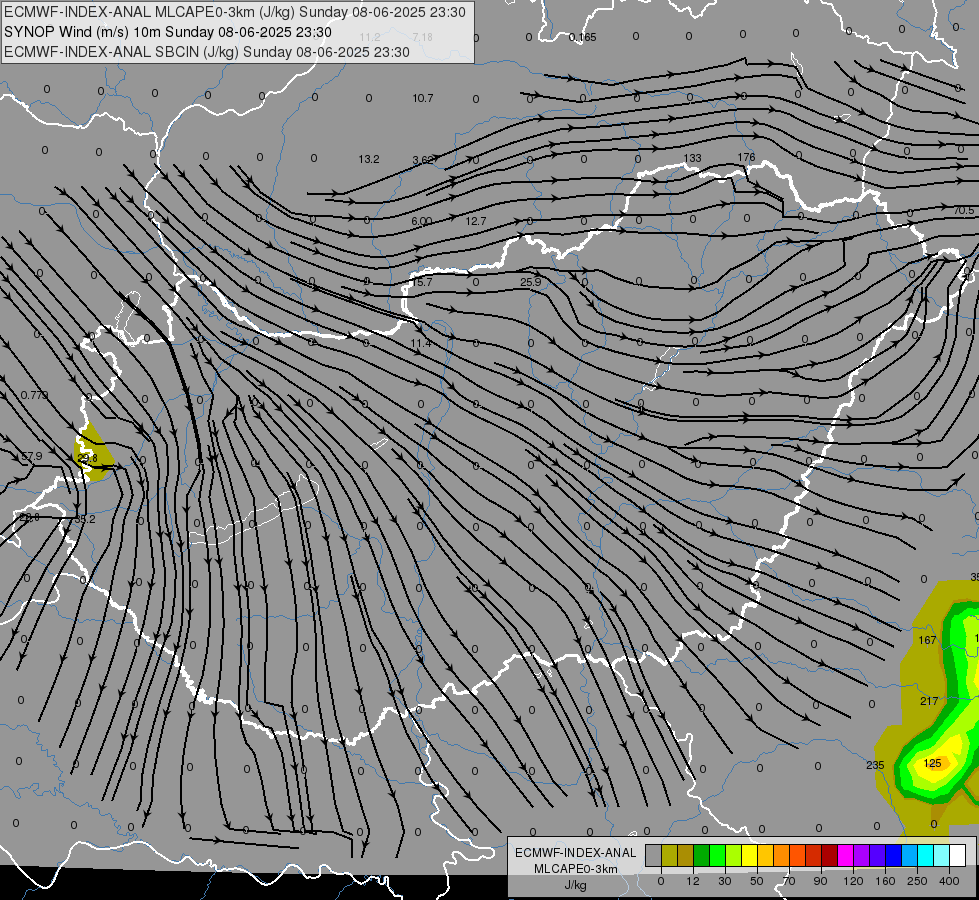Viewport: 979px width, 900px height.
Task: Click the value '125' in the orange CAPE core
Action: 932,763
